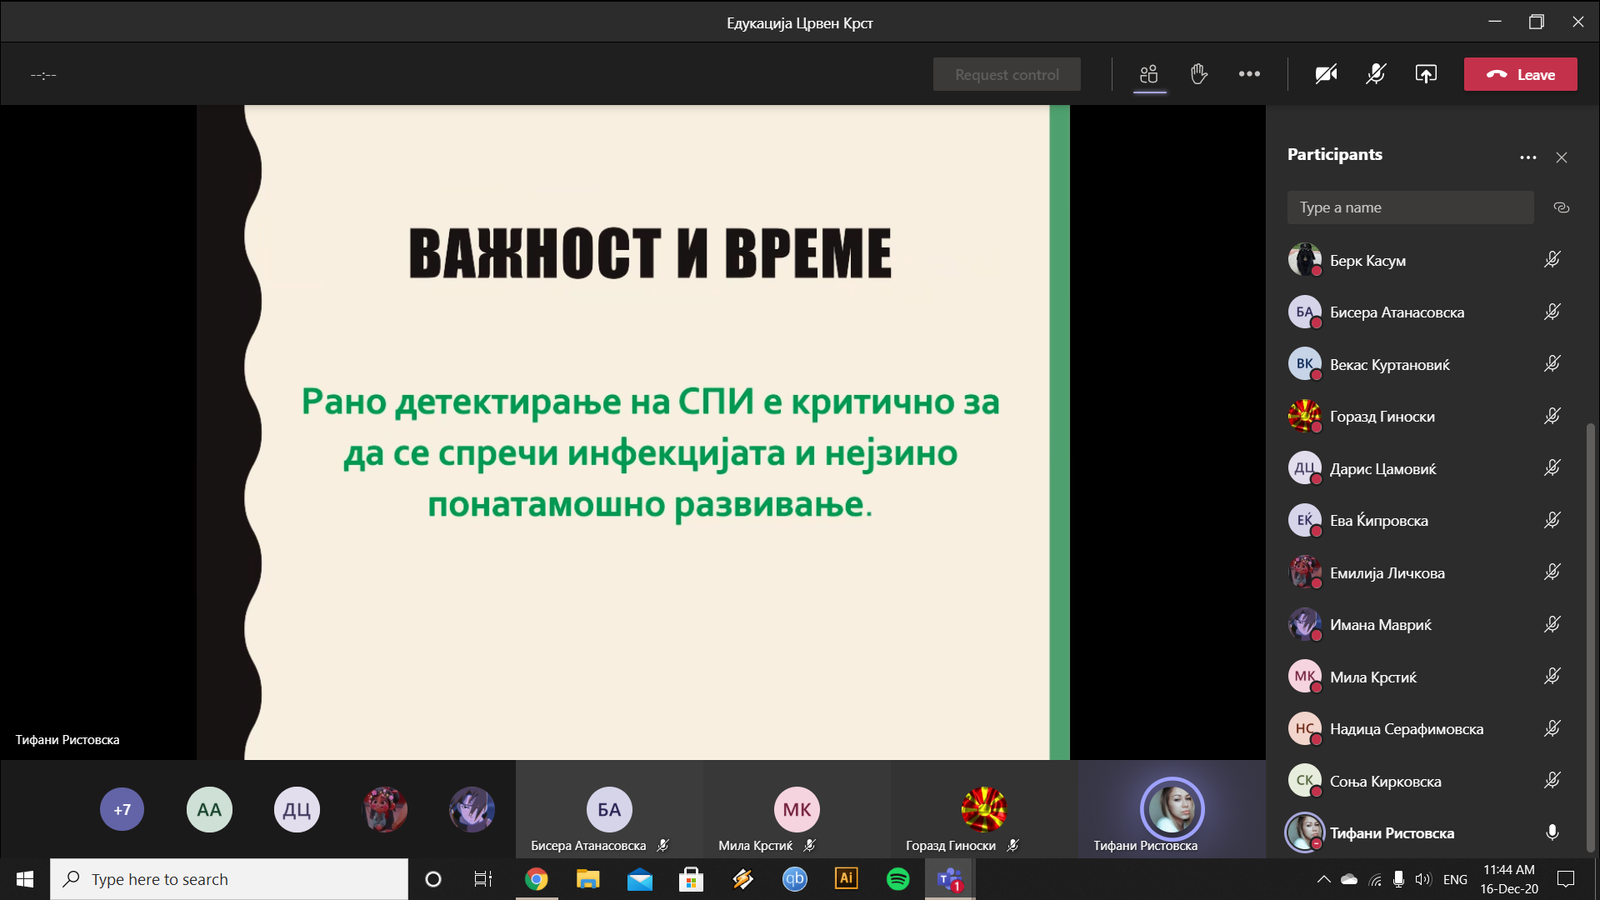Open the share content tray icon
This screenshot has height=900, width=1600.
coord(1426,74)
